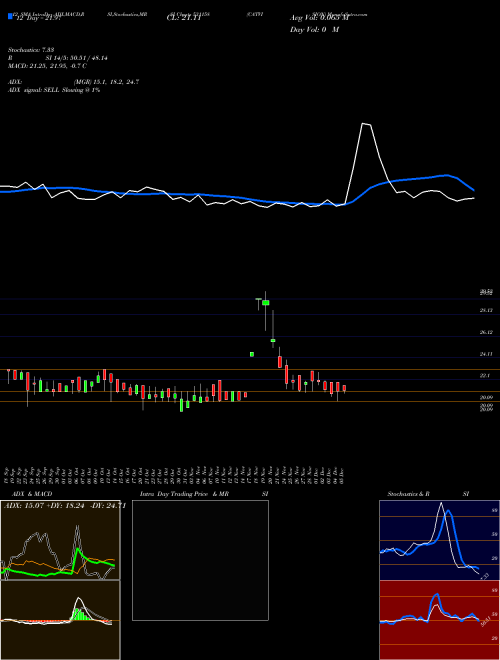The width and height of the screenshot is (500, 660).
Task: Click the blue 12 Day SMA legend square
Action: [x=10, y=16]
